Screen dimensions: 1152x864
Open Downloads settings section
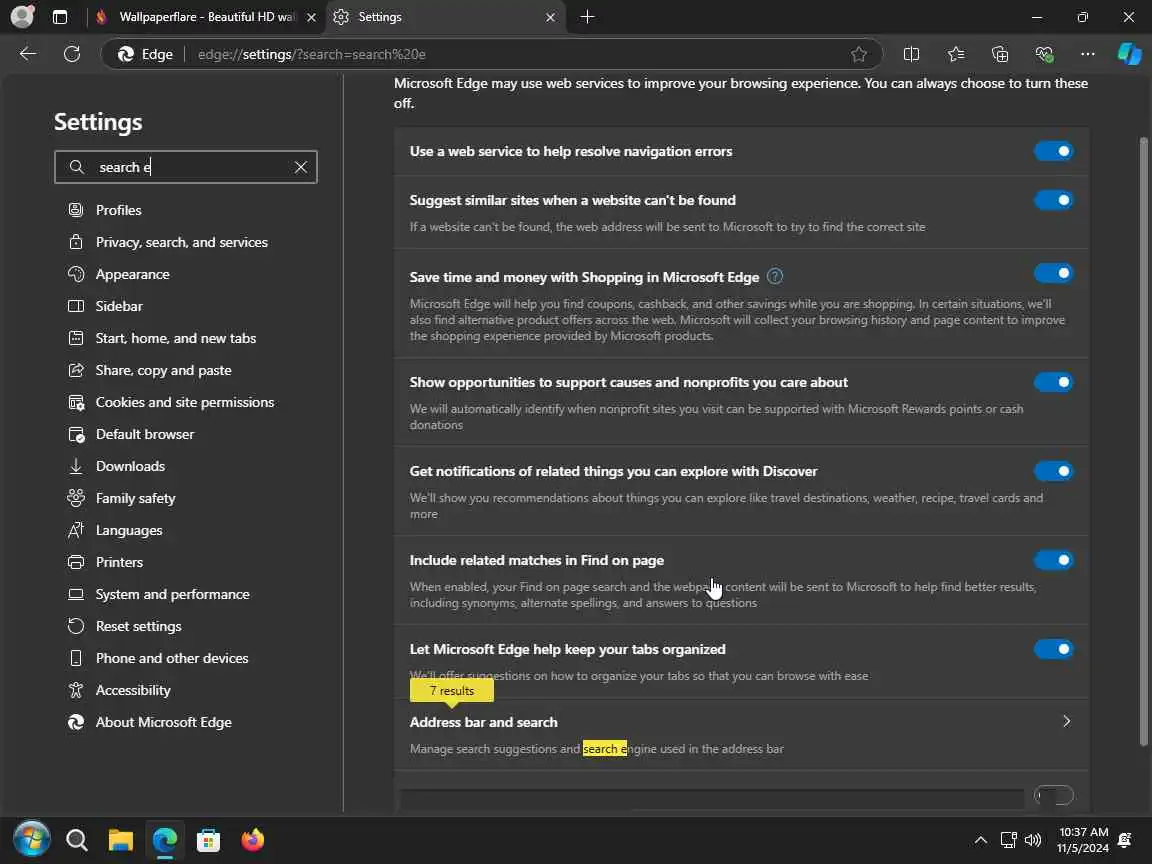coord(130,466)
